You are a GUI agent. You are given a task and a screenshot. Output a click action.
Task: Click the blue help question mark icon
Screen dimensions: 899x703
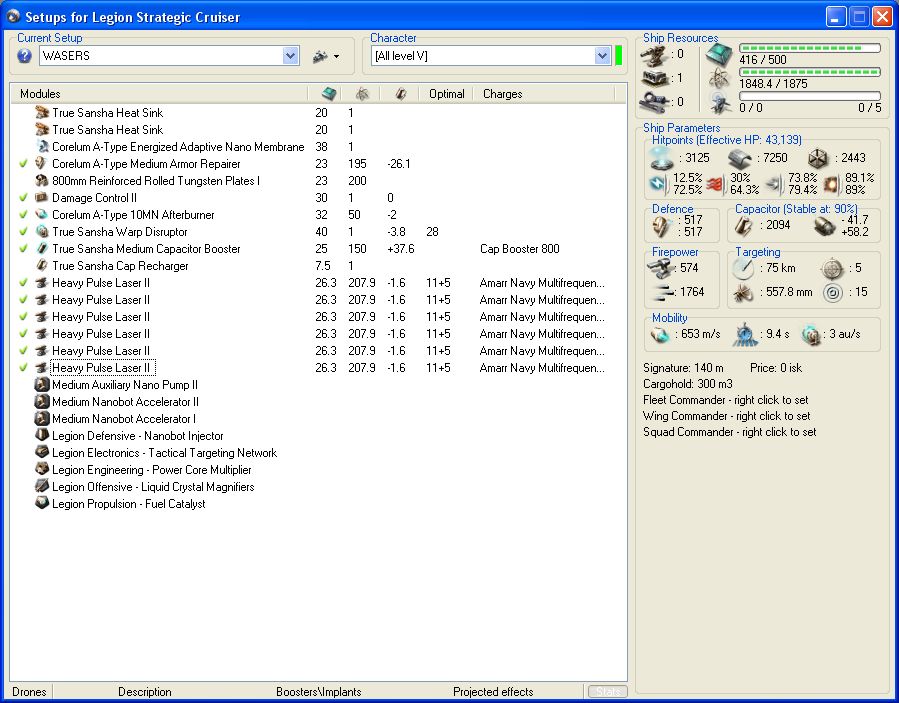coord(25,56)
